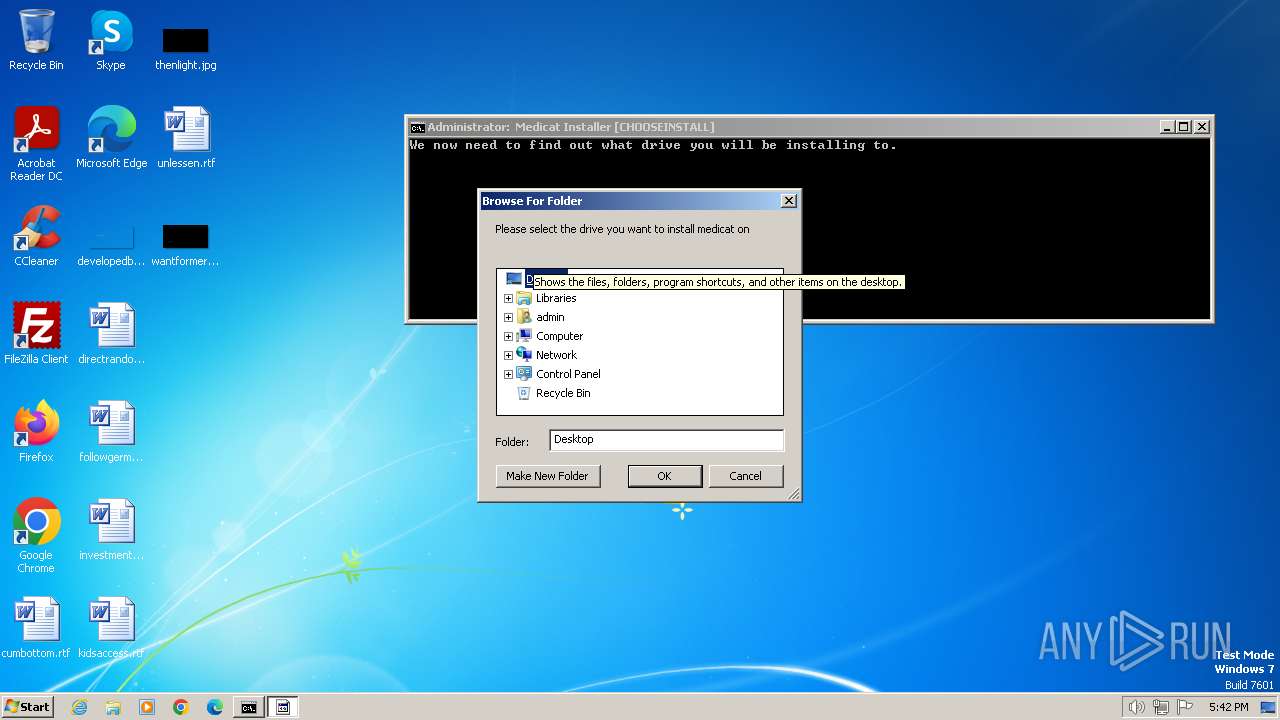Open Chrome from the taskbar
The height and width of the screenshot is (720, 1280).
(x=181, y=707)
